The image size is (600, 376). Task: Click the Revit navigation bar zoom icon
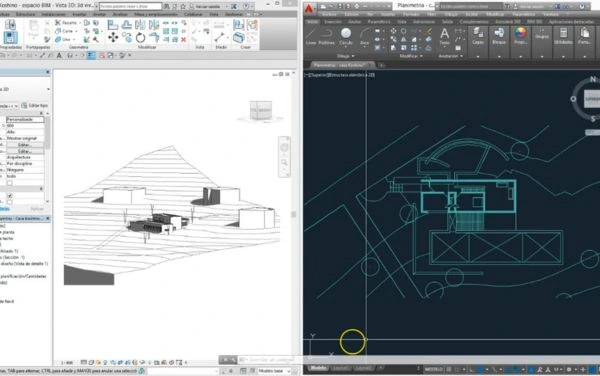pos(284,163)
